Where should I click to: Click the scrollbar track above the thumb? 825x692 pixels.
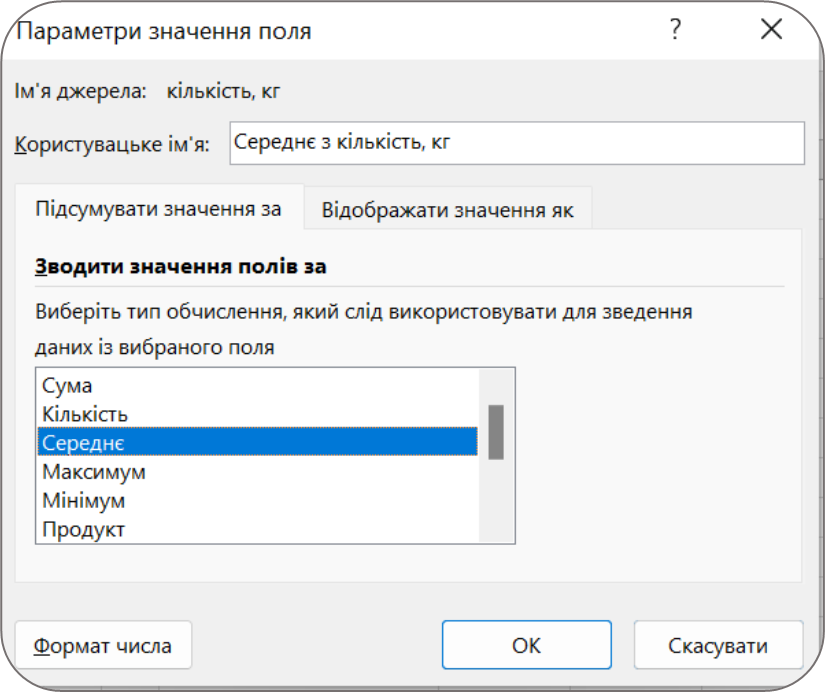(496, 385)
